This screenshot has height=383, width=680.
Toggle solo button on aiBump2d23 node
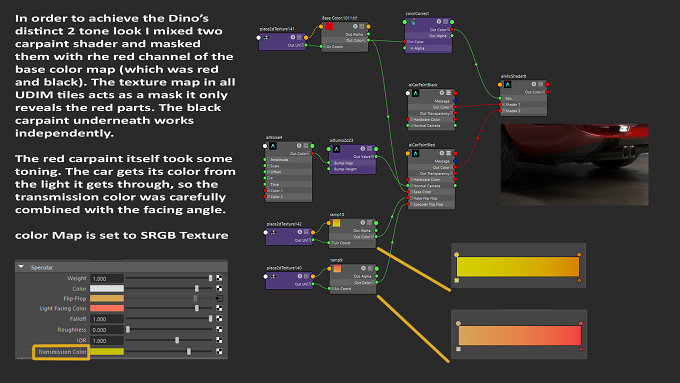(363, 149)
